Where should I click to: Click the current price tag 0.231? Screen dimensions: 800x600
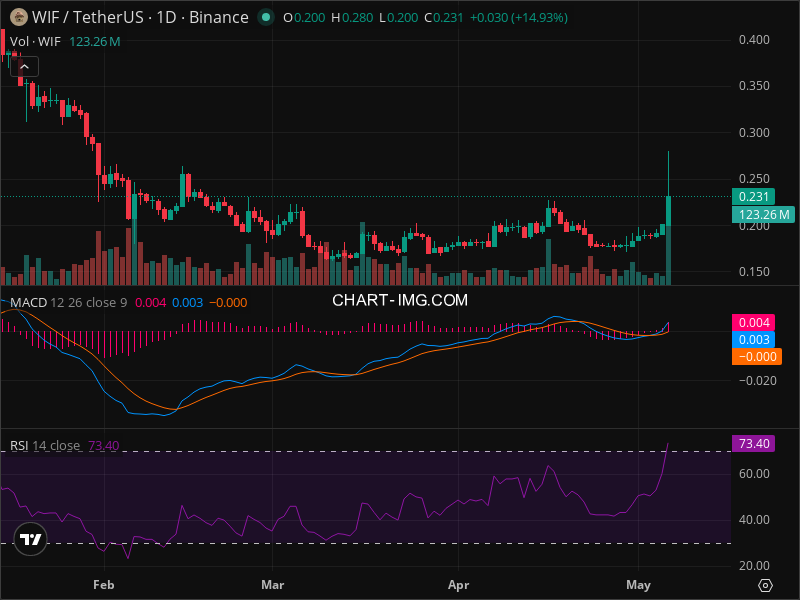[x=753, y=196]
